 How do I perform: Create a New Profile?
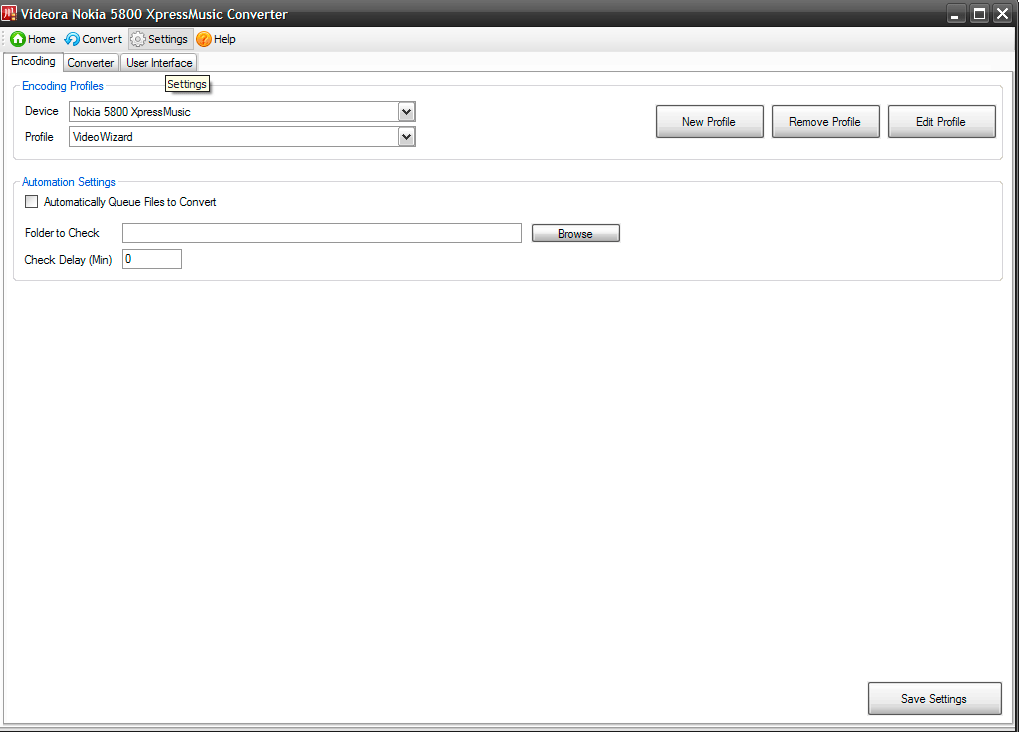pos(709,122)
